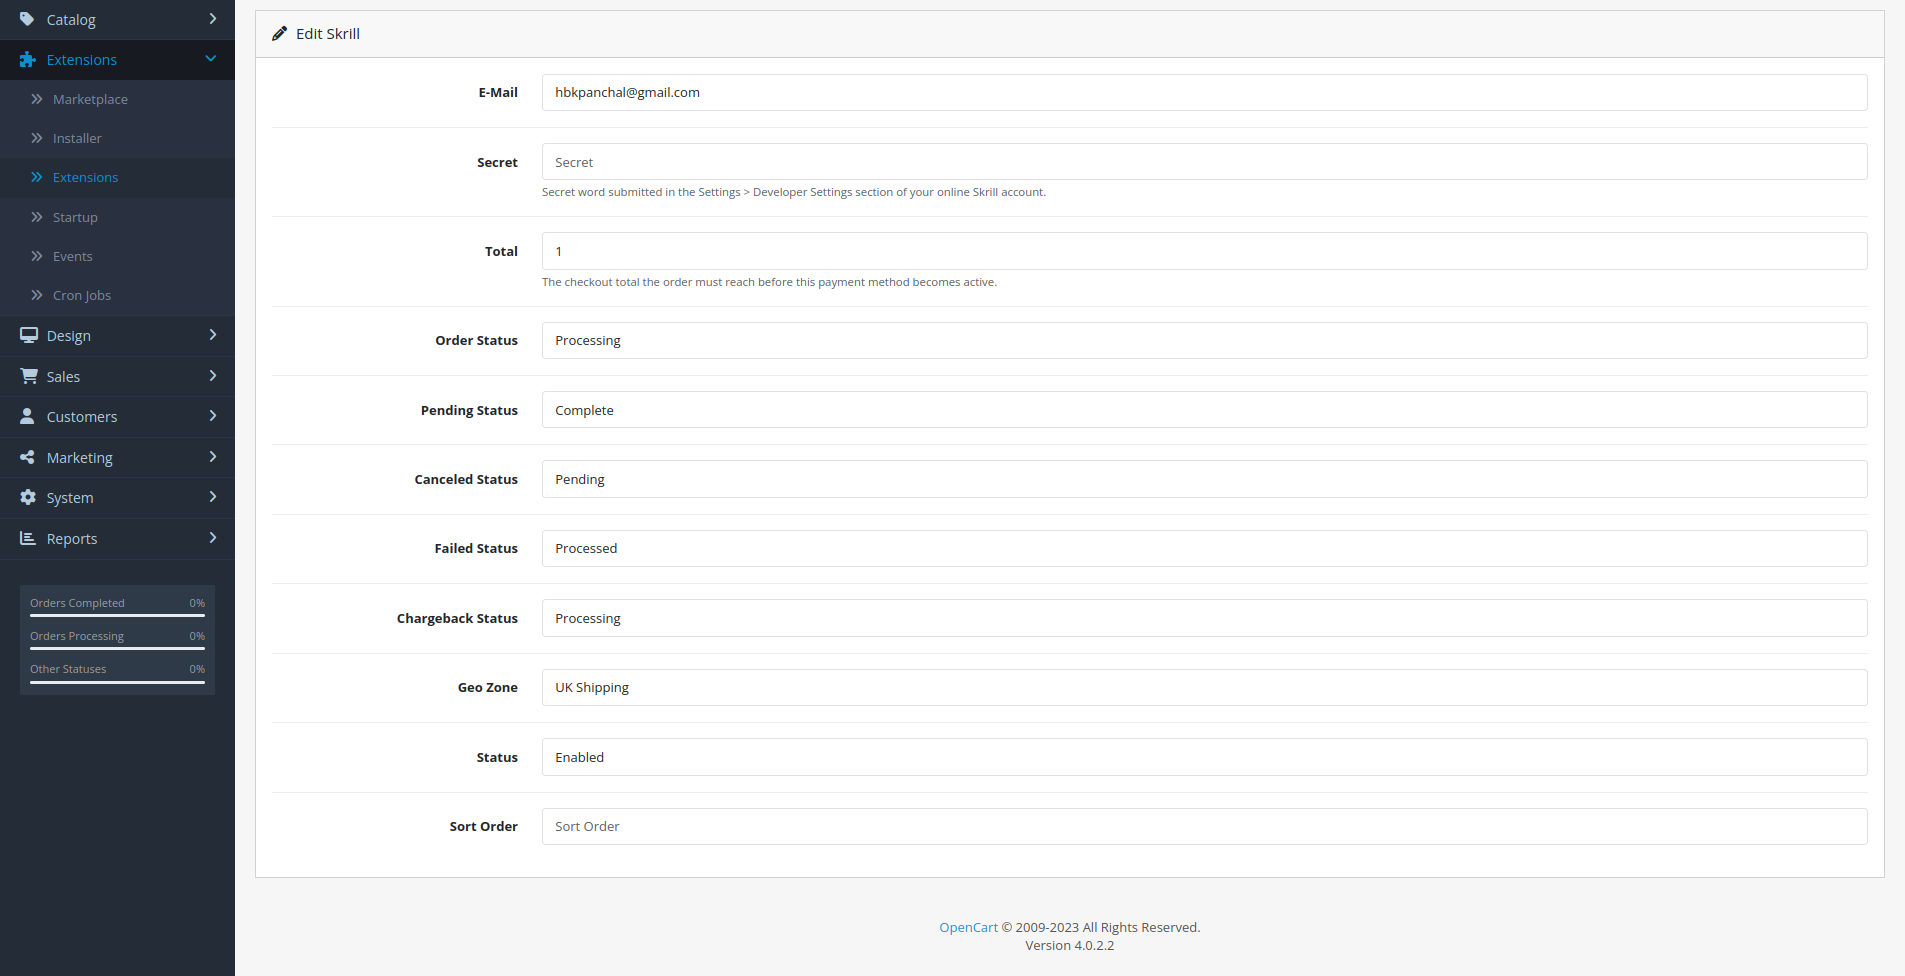
Task: Click the checkout total help text
Action: click(769, 282)
